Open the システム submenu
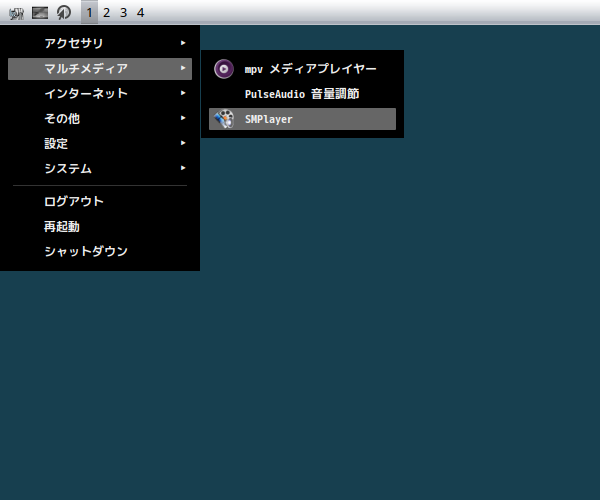Image resolution: width=600 pixels, height=500 pixels. pyautogui.click(x=100, y=168)
